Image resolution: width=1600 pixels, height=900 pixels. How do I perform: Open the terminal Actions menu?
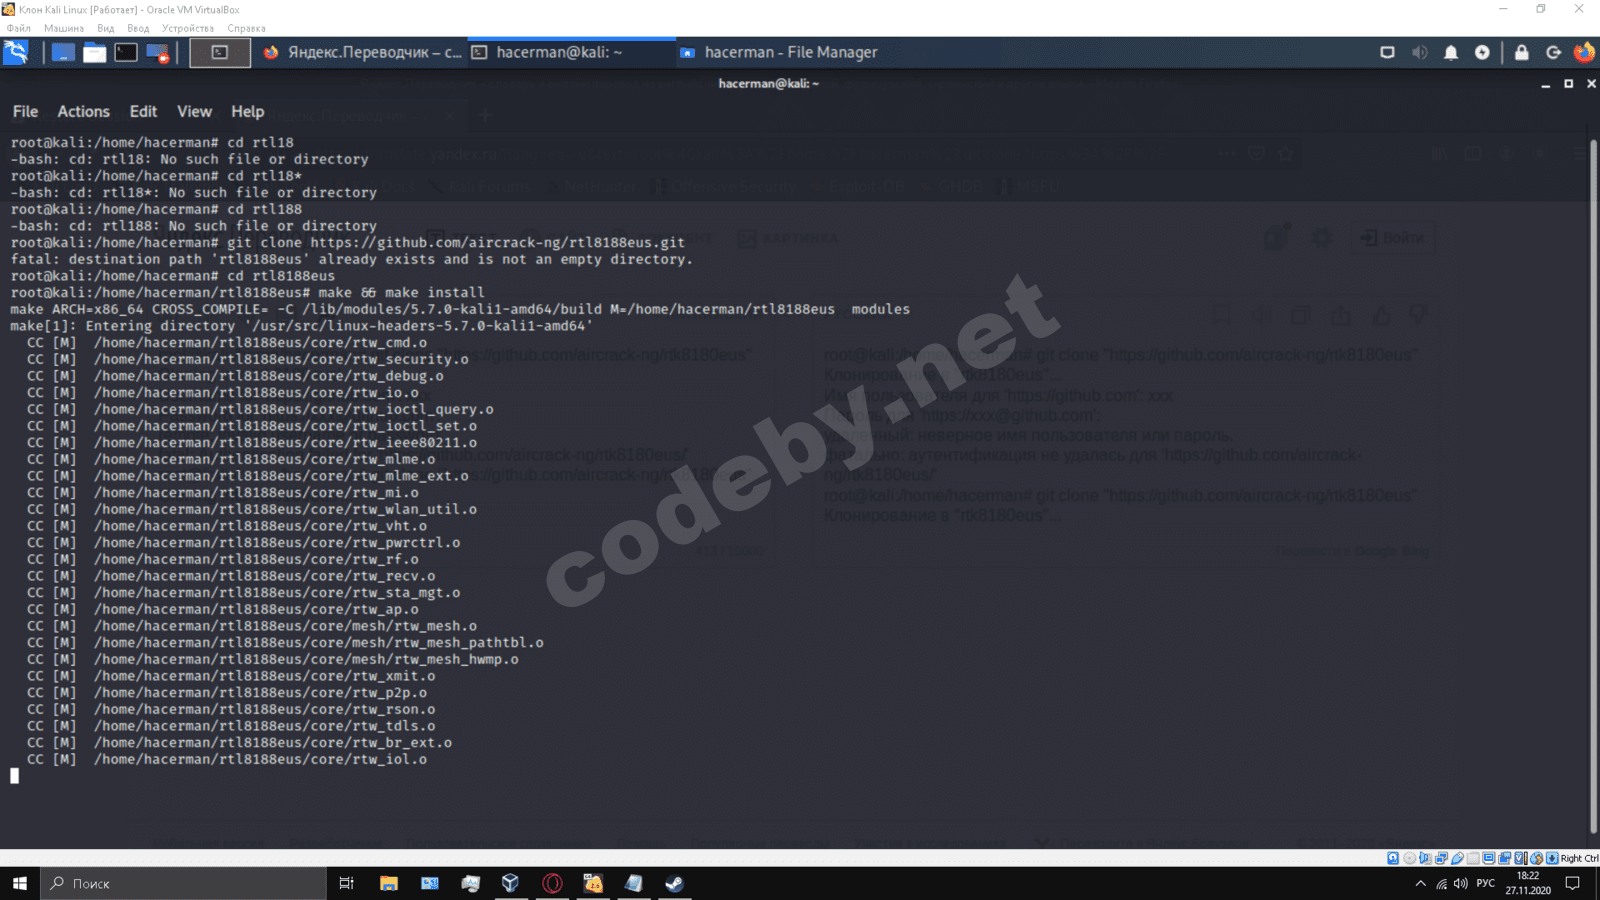tap(83, 111)
